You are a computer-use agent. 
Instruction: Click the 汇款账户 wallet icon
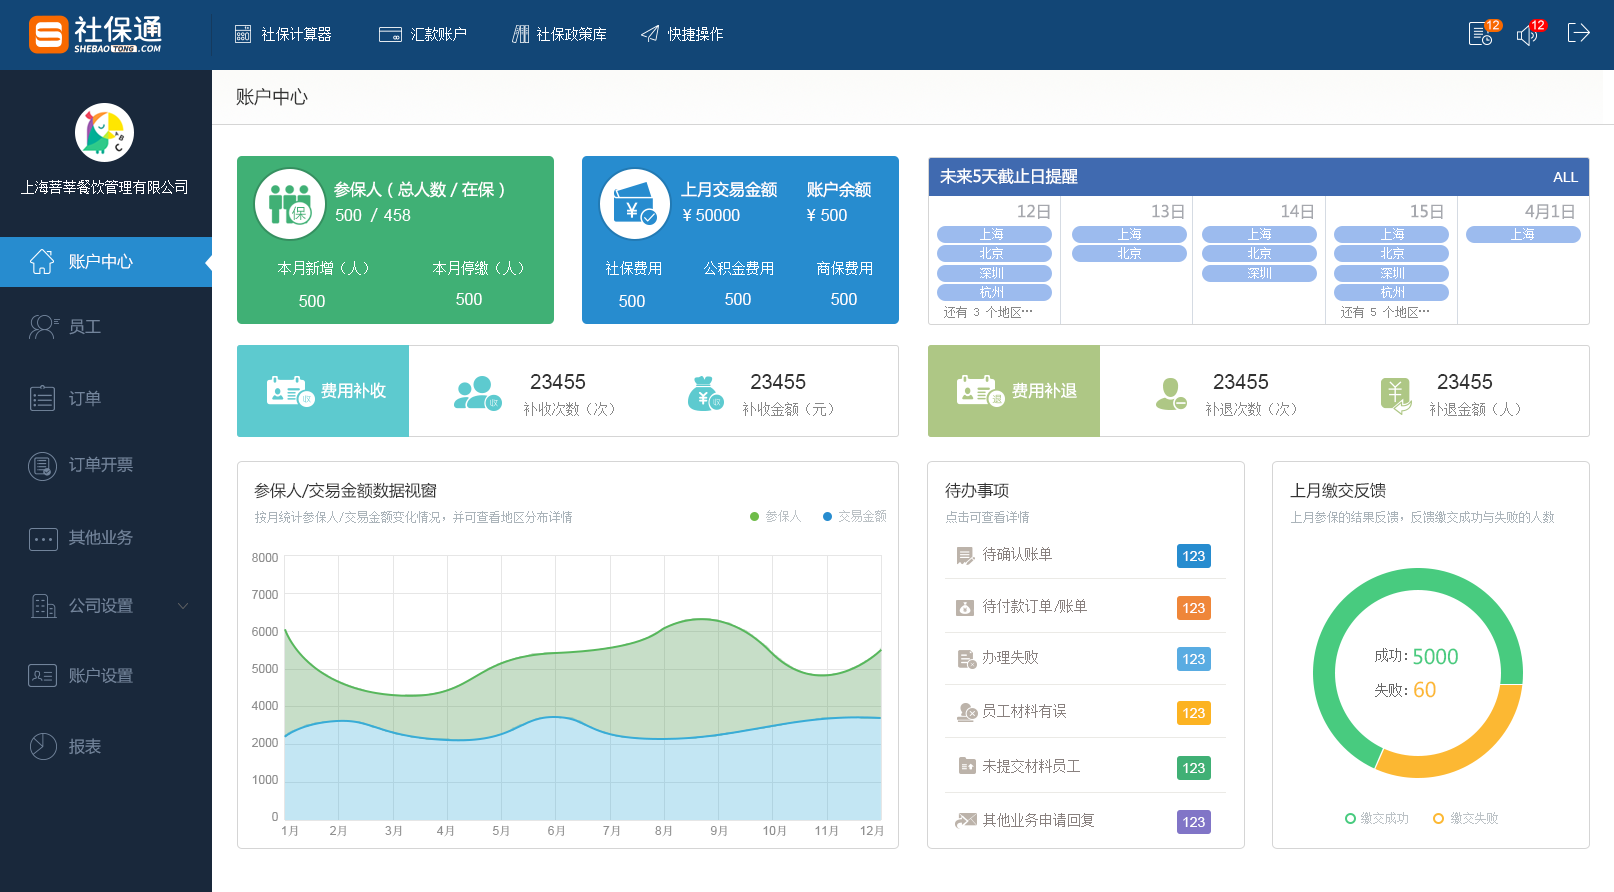pos(390,34)
